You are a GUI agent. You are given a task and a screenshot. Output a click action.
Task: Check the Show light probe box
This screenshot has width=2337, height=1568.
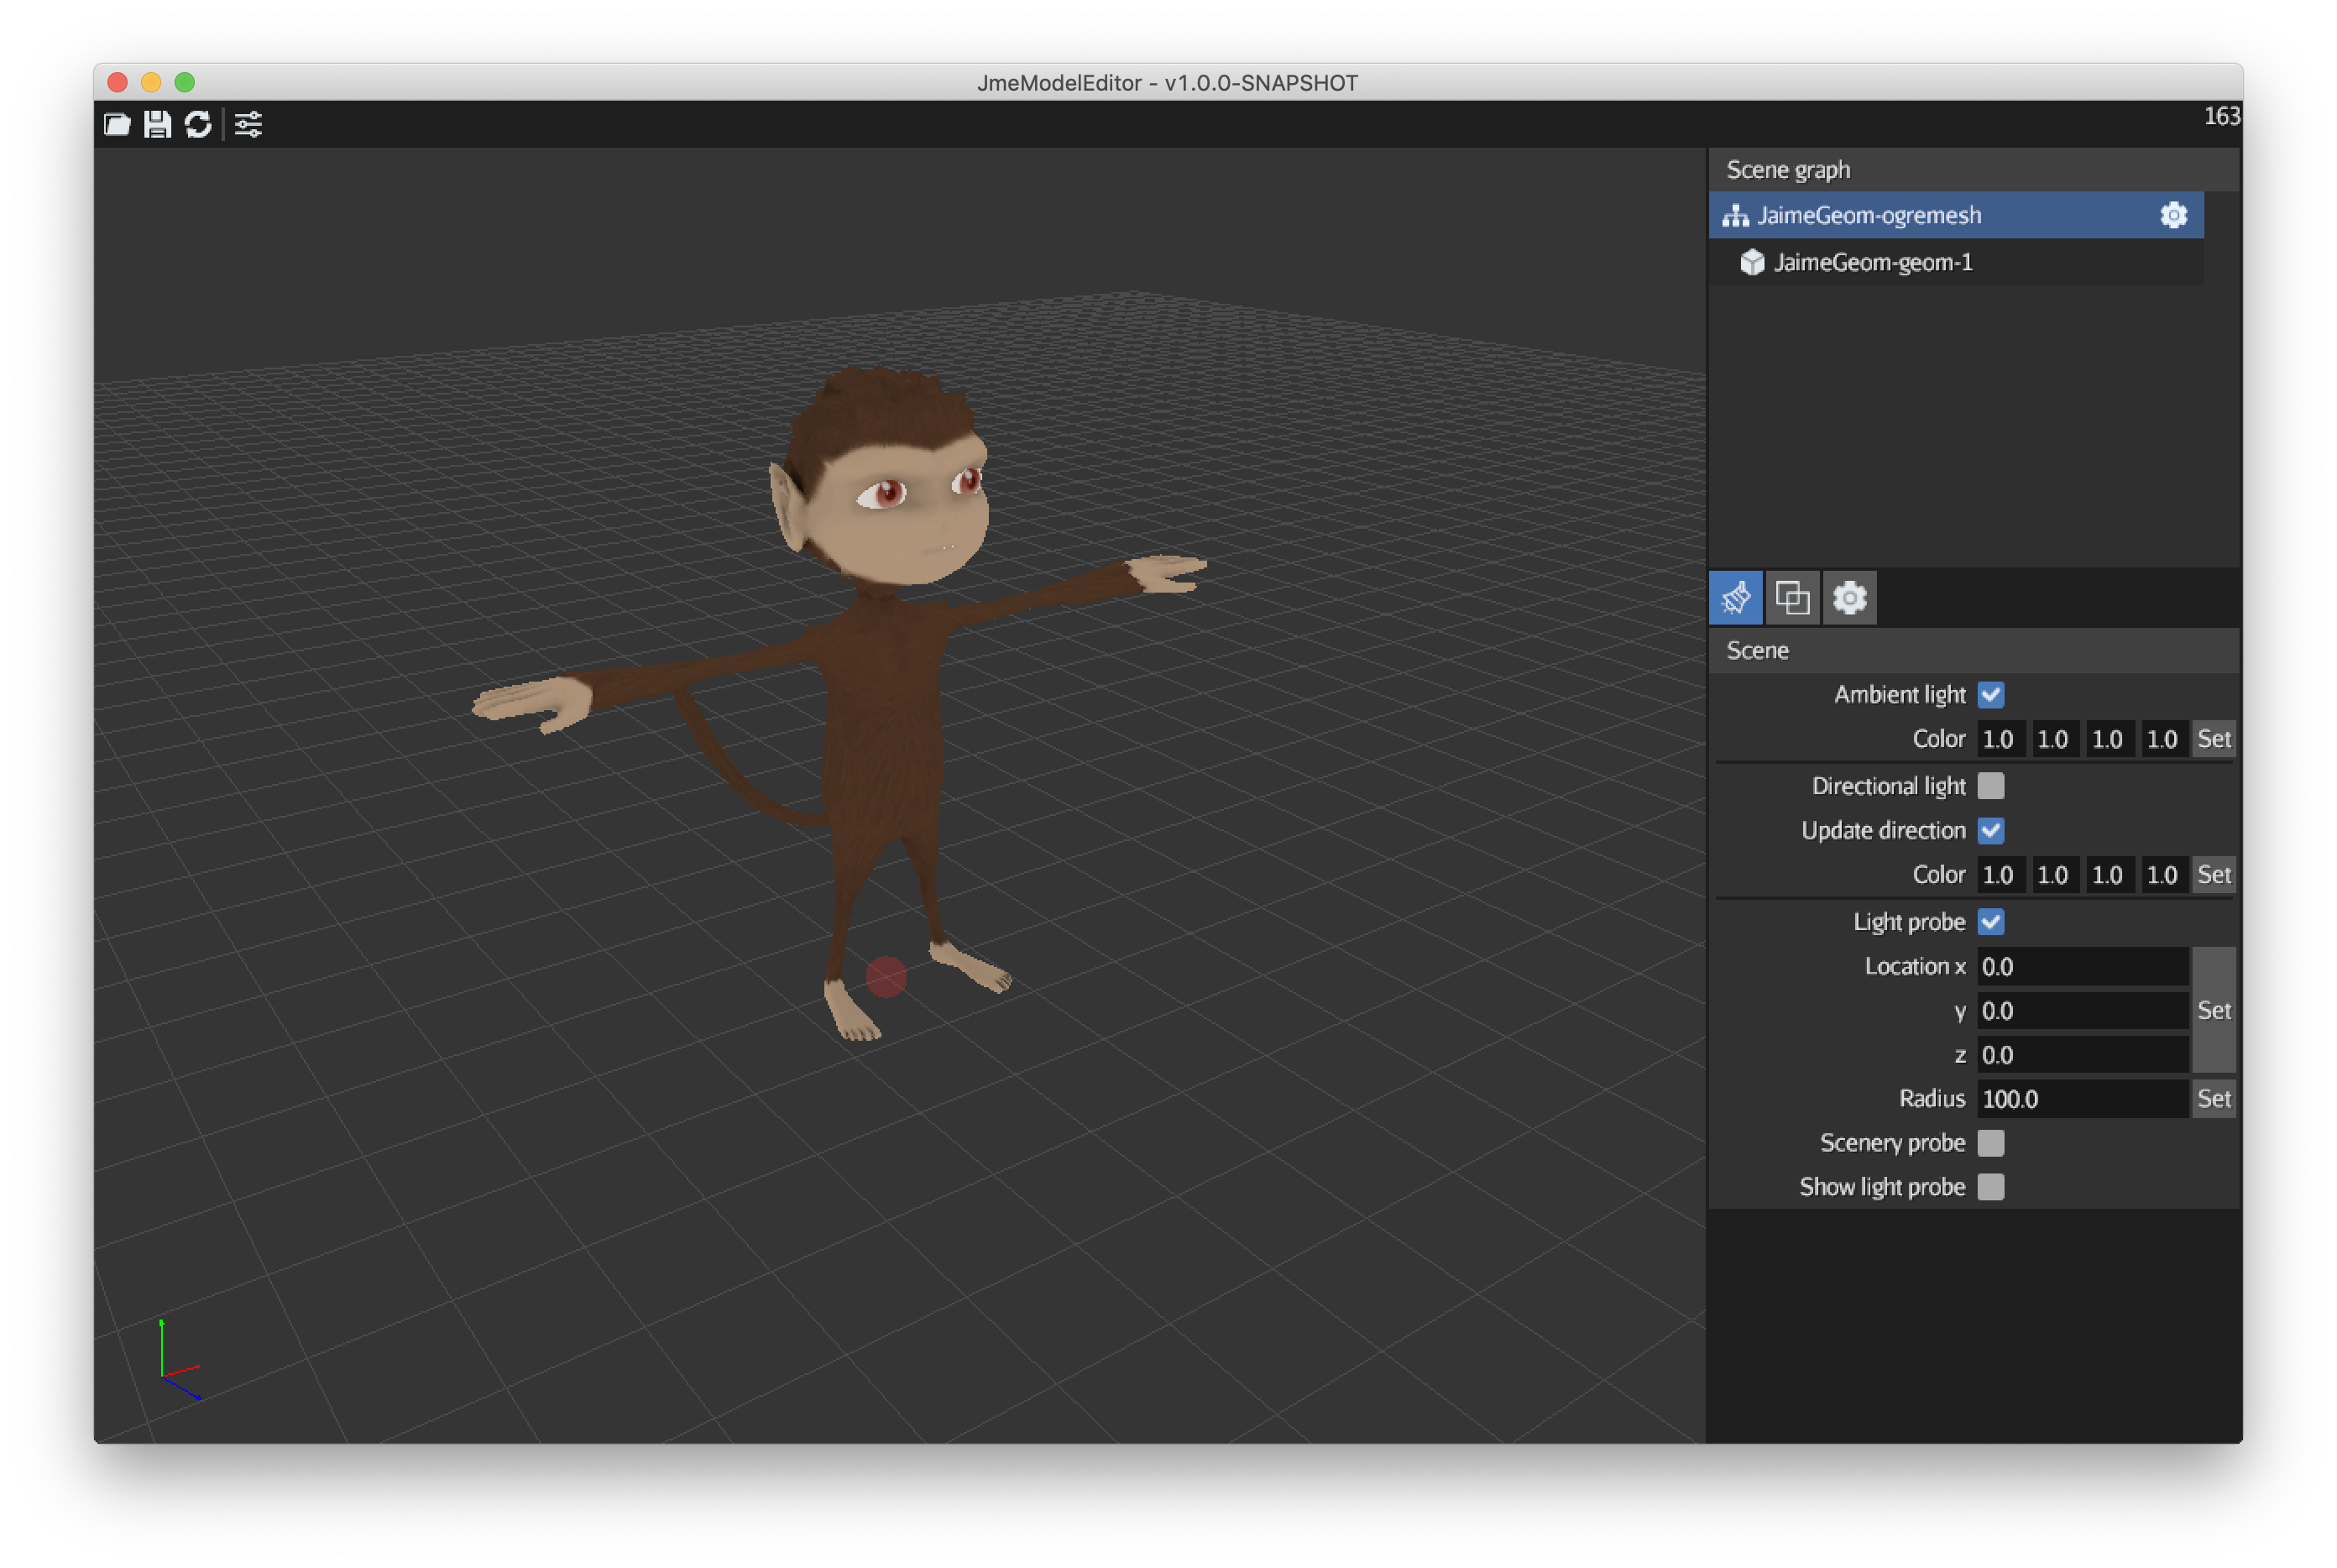coord(1990,1187)
